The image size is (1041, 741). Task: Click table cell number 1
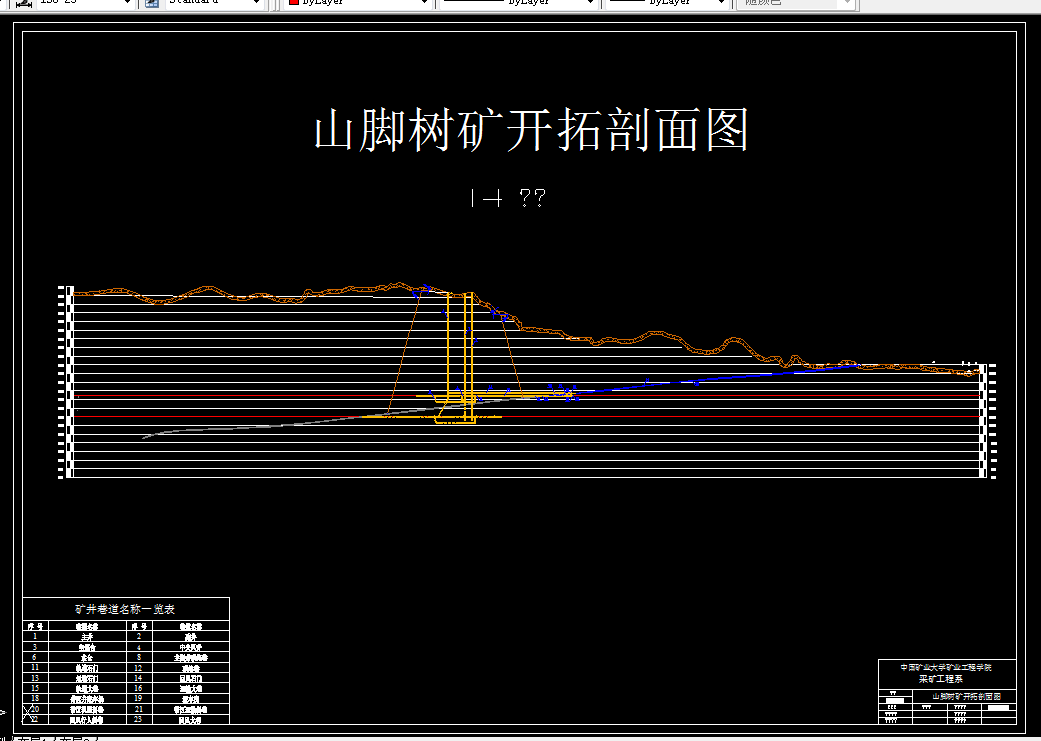pyautogui.click(x=35, y=636)
